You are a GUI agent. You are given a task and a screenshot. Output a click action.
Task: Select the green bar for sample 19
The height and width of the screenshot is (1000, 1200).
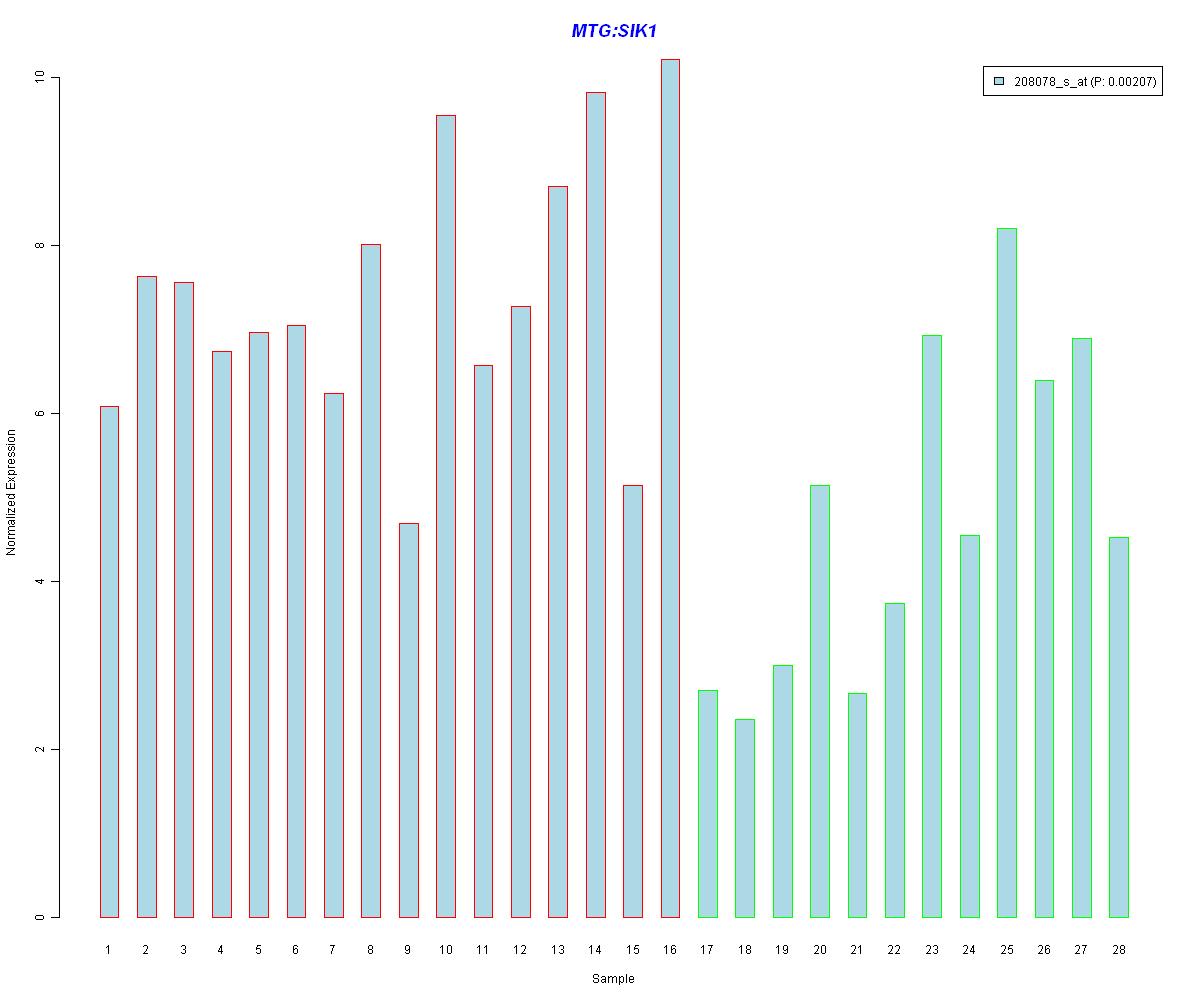782,791
